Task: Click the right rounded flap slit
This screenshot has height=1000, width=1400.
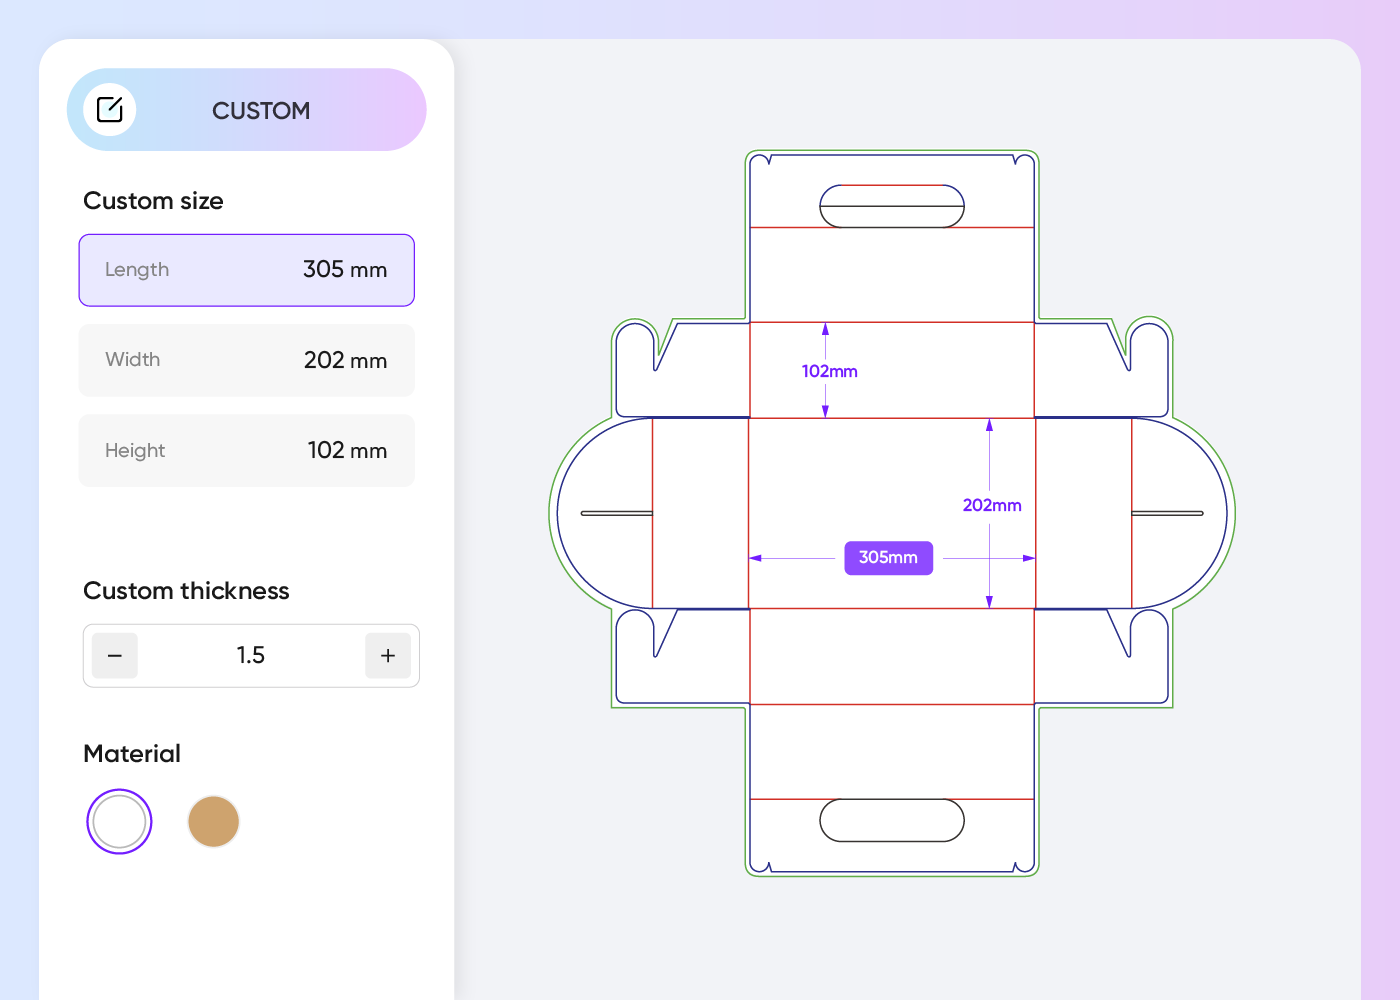Action: (1167, 513)
